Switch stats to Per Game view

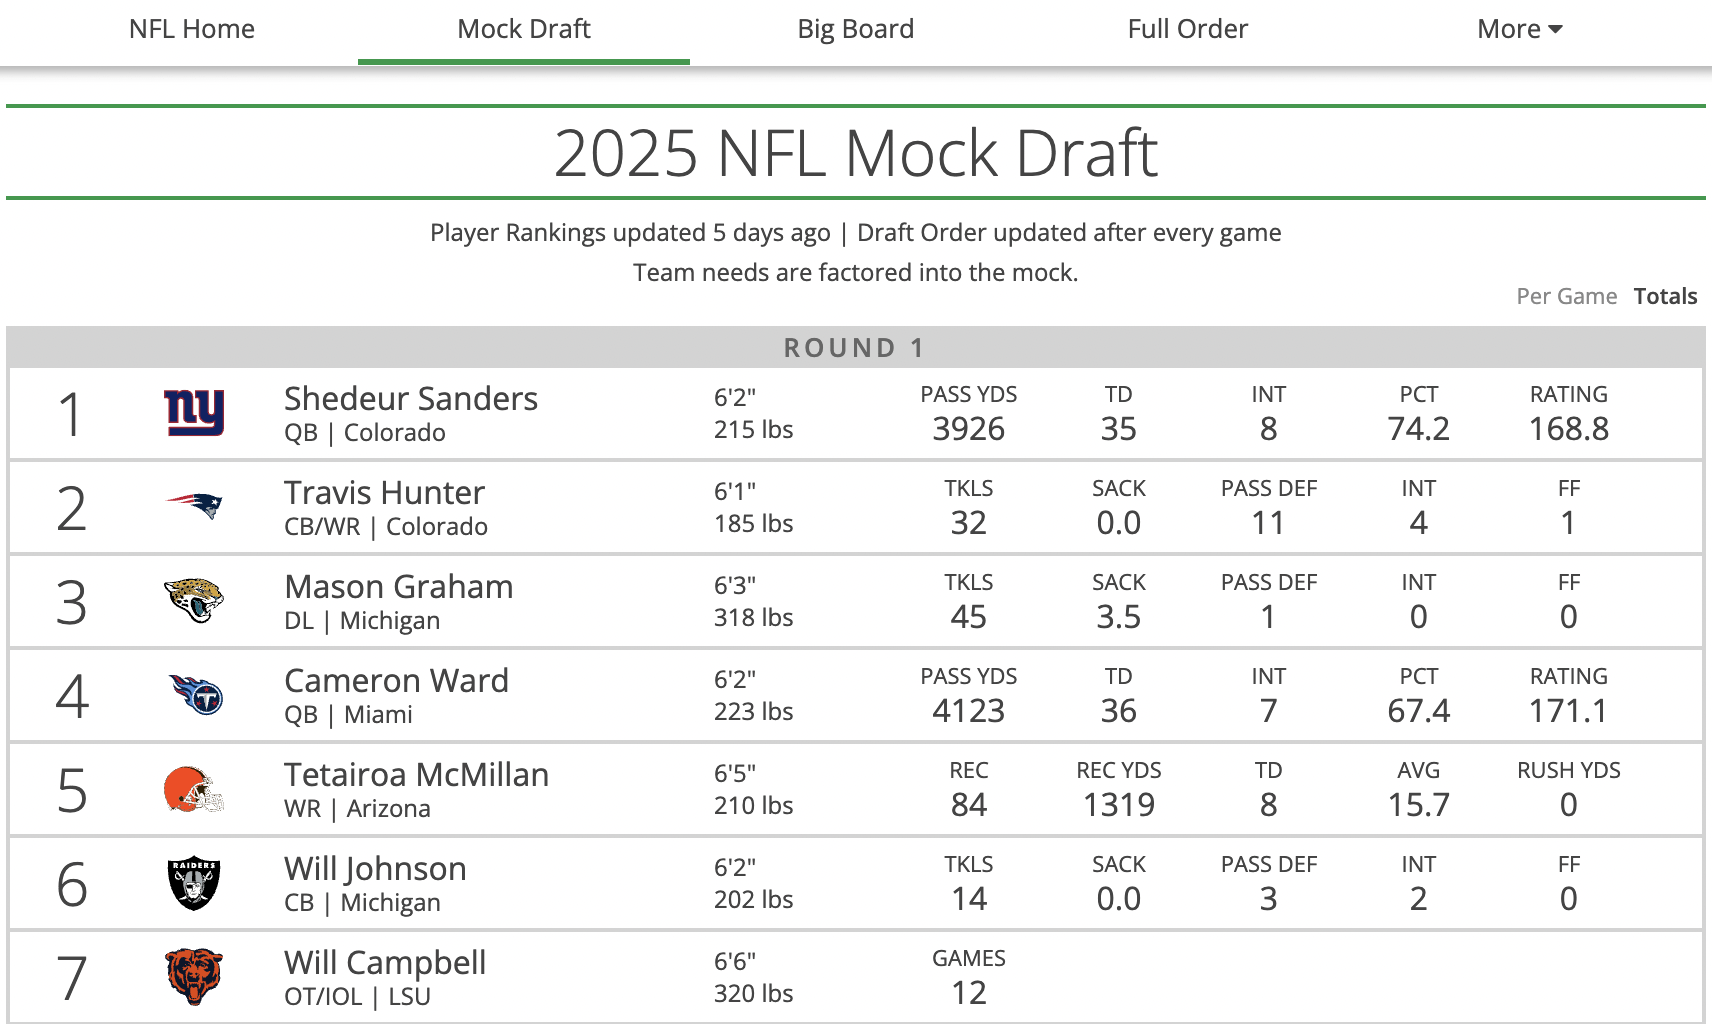click(1566, 296)
